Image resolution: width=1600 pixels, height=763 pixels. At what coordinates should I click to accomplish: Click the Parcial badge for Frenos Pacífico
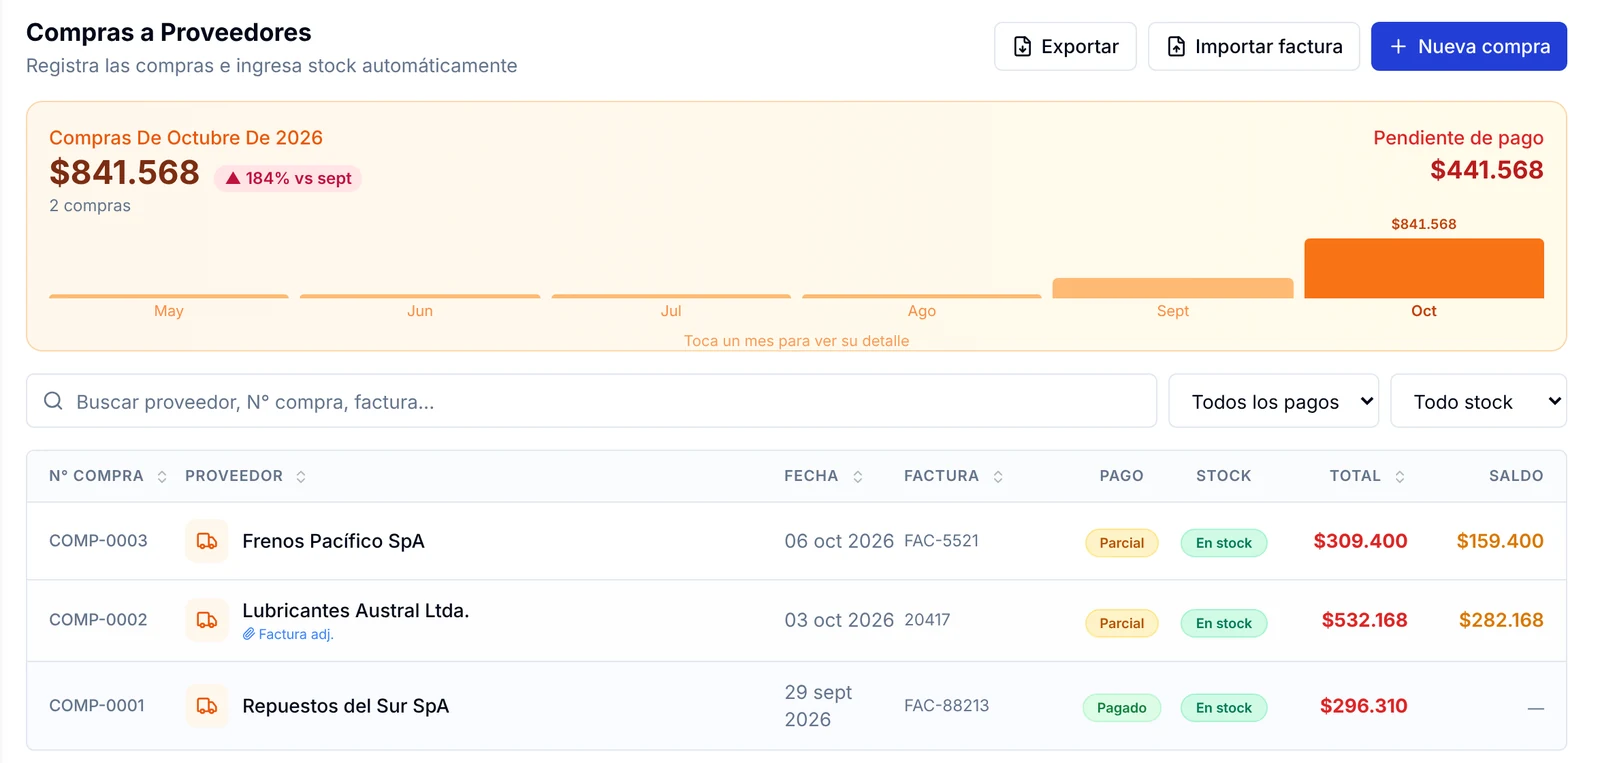[1122, 543]
